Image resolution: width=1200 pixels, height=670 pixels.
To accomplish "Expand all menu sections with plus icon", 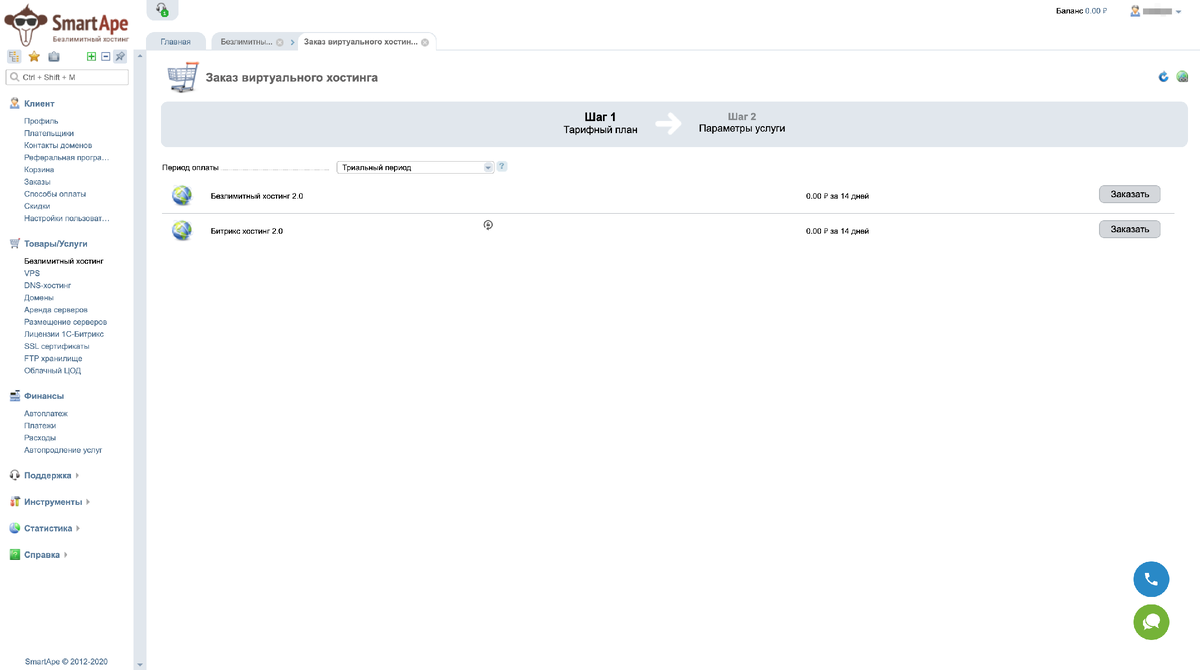I will click(92, 57).
